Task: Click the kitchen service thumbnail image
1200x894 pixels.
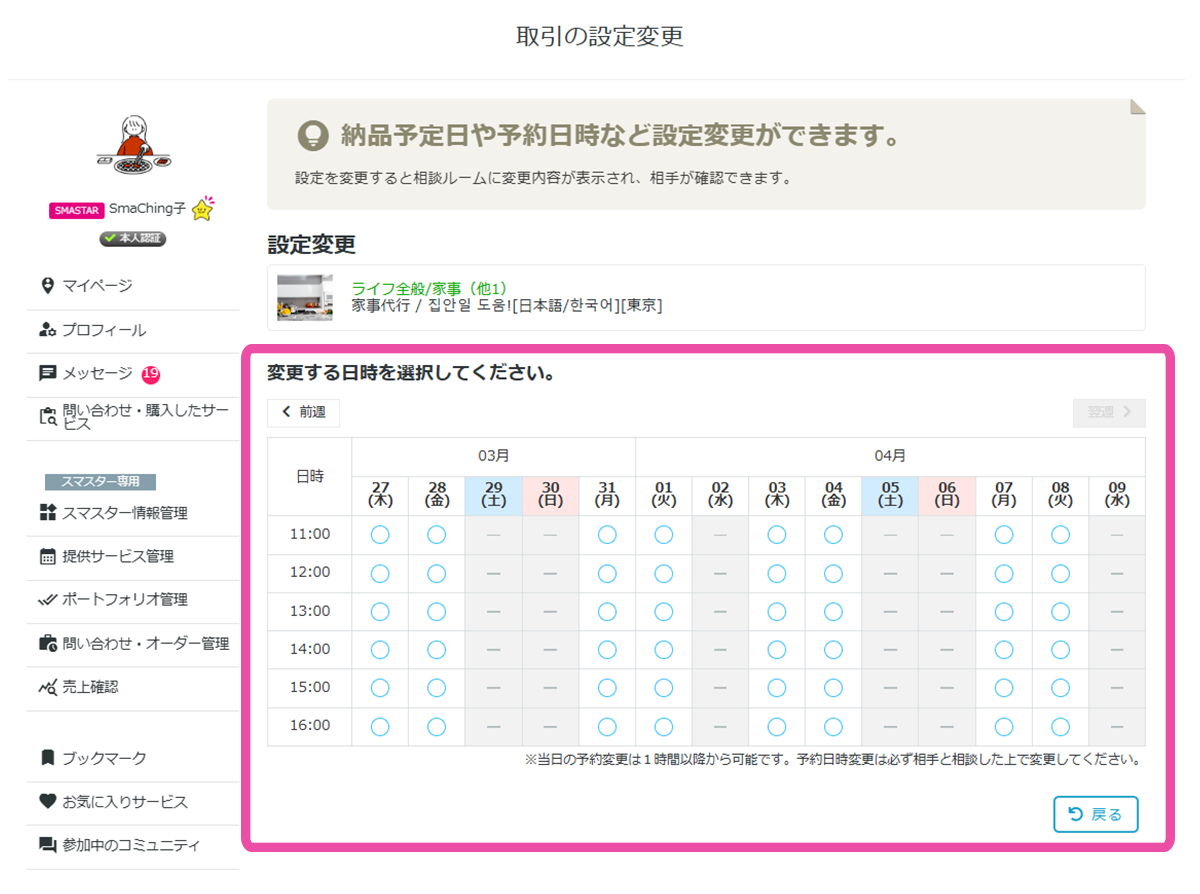Action: pyautogui.click(x=305, y=297)
